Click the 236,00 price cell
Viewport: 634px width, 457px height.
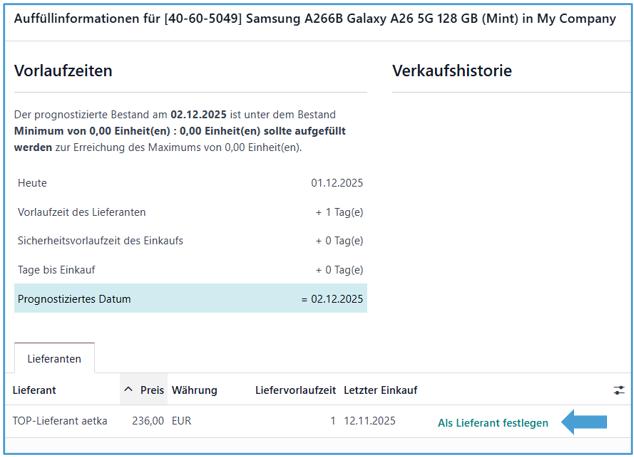(148, 421)
